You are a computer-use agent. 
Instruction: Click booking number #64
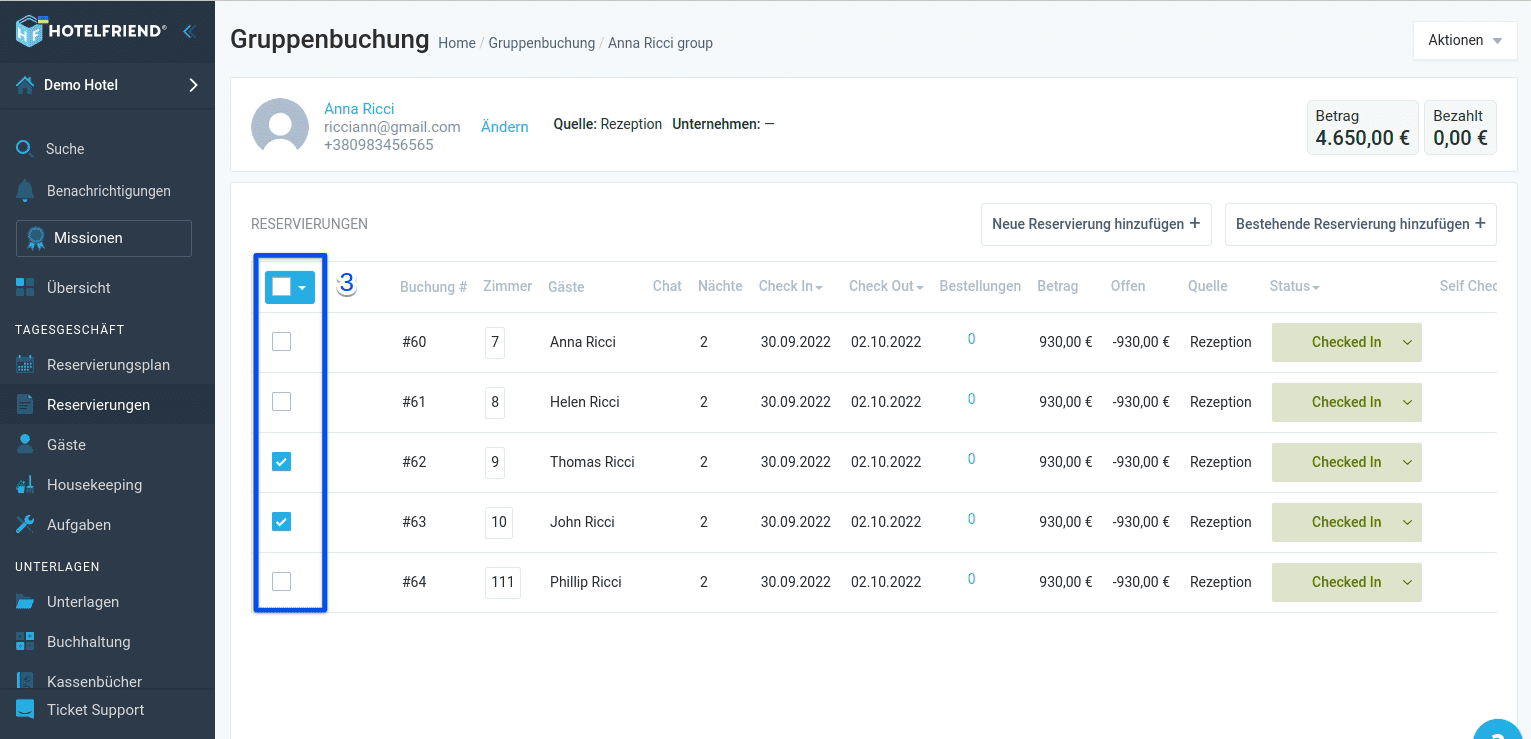click(x=414, y=582)
